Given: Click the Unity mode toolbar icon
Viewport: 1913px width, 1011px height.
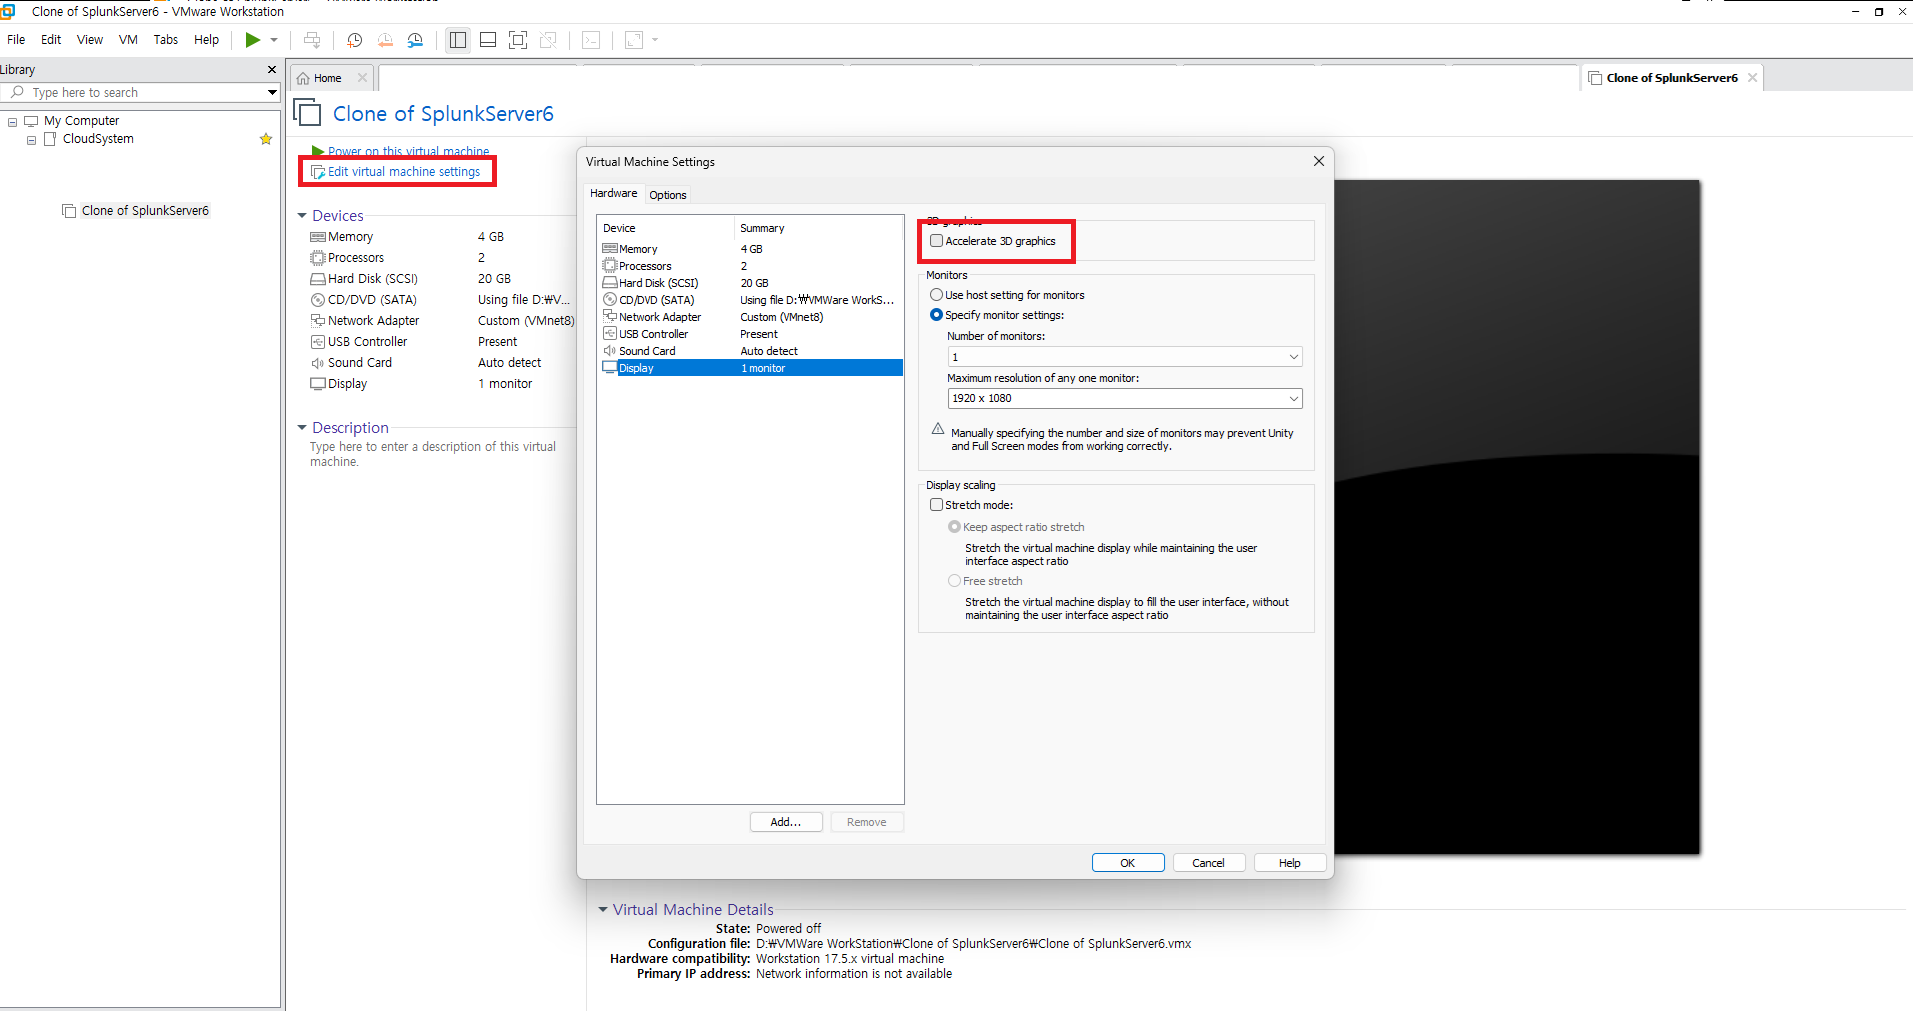Looking at the screenshot, I should pos(548,40).
